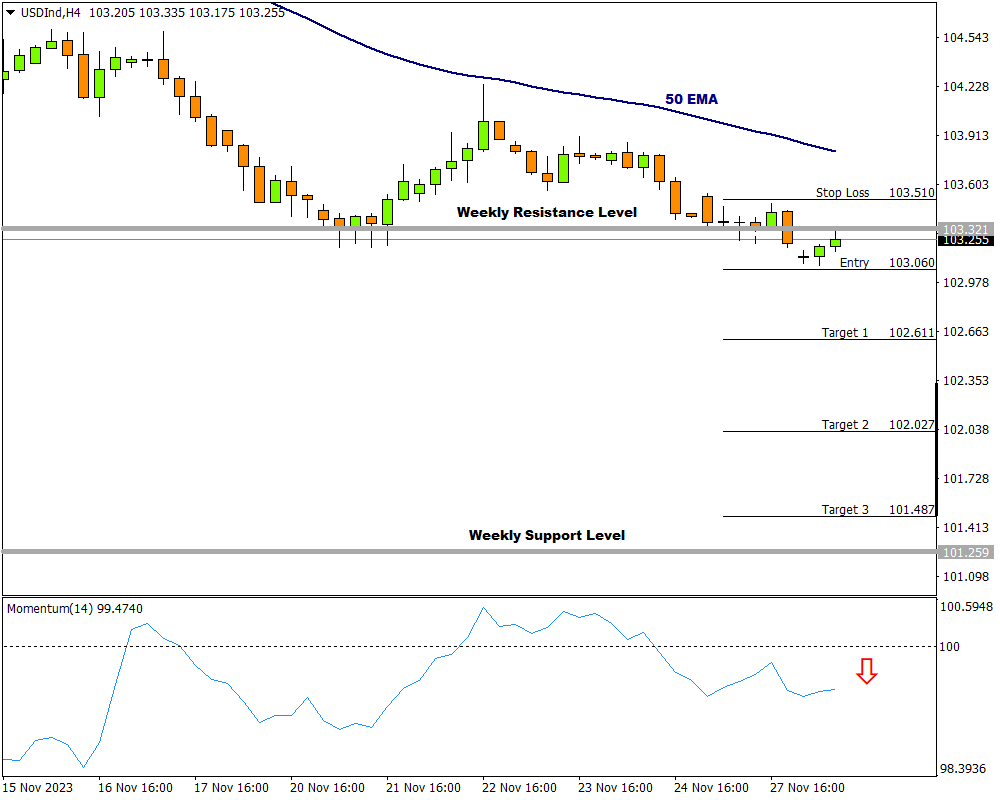The image size is (1000, 800).
Task: Click the Target 1 label at 102.611
Action: click(x=845, y=332)
